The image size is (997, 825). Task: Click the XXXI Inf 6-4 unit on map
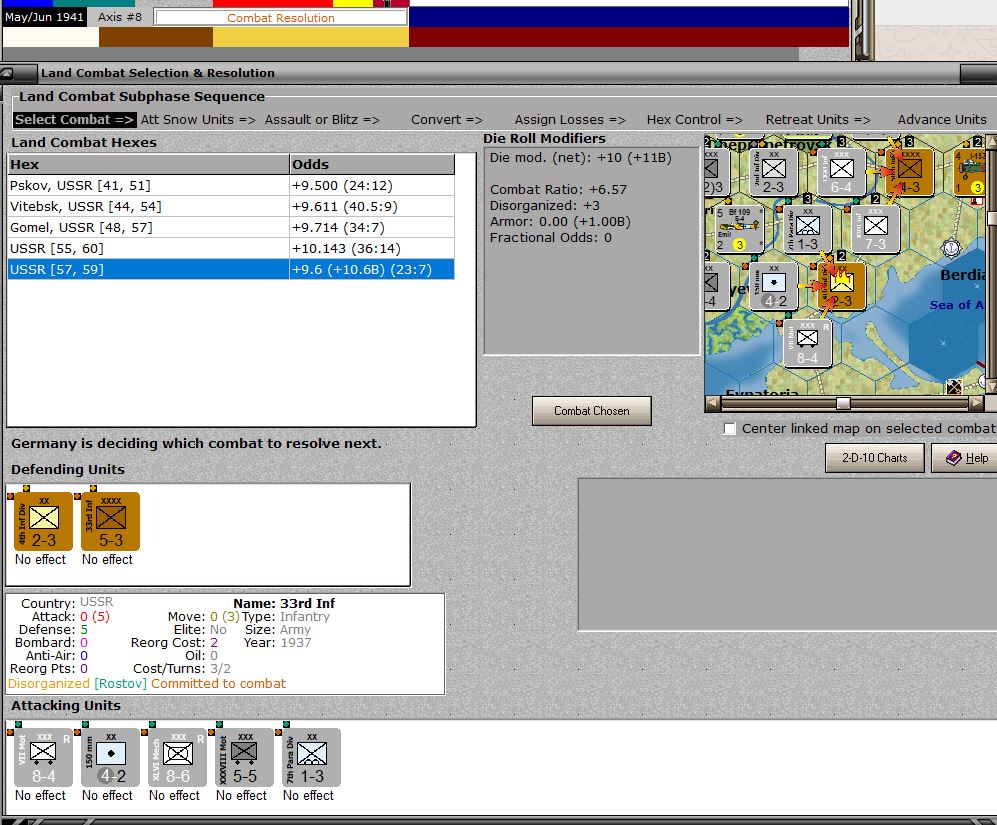tap(841, 171)
